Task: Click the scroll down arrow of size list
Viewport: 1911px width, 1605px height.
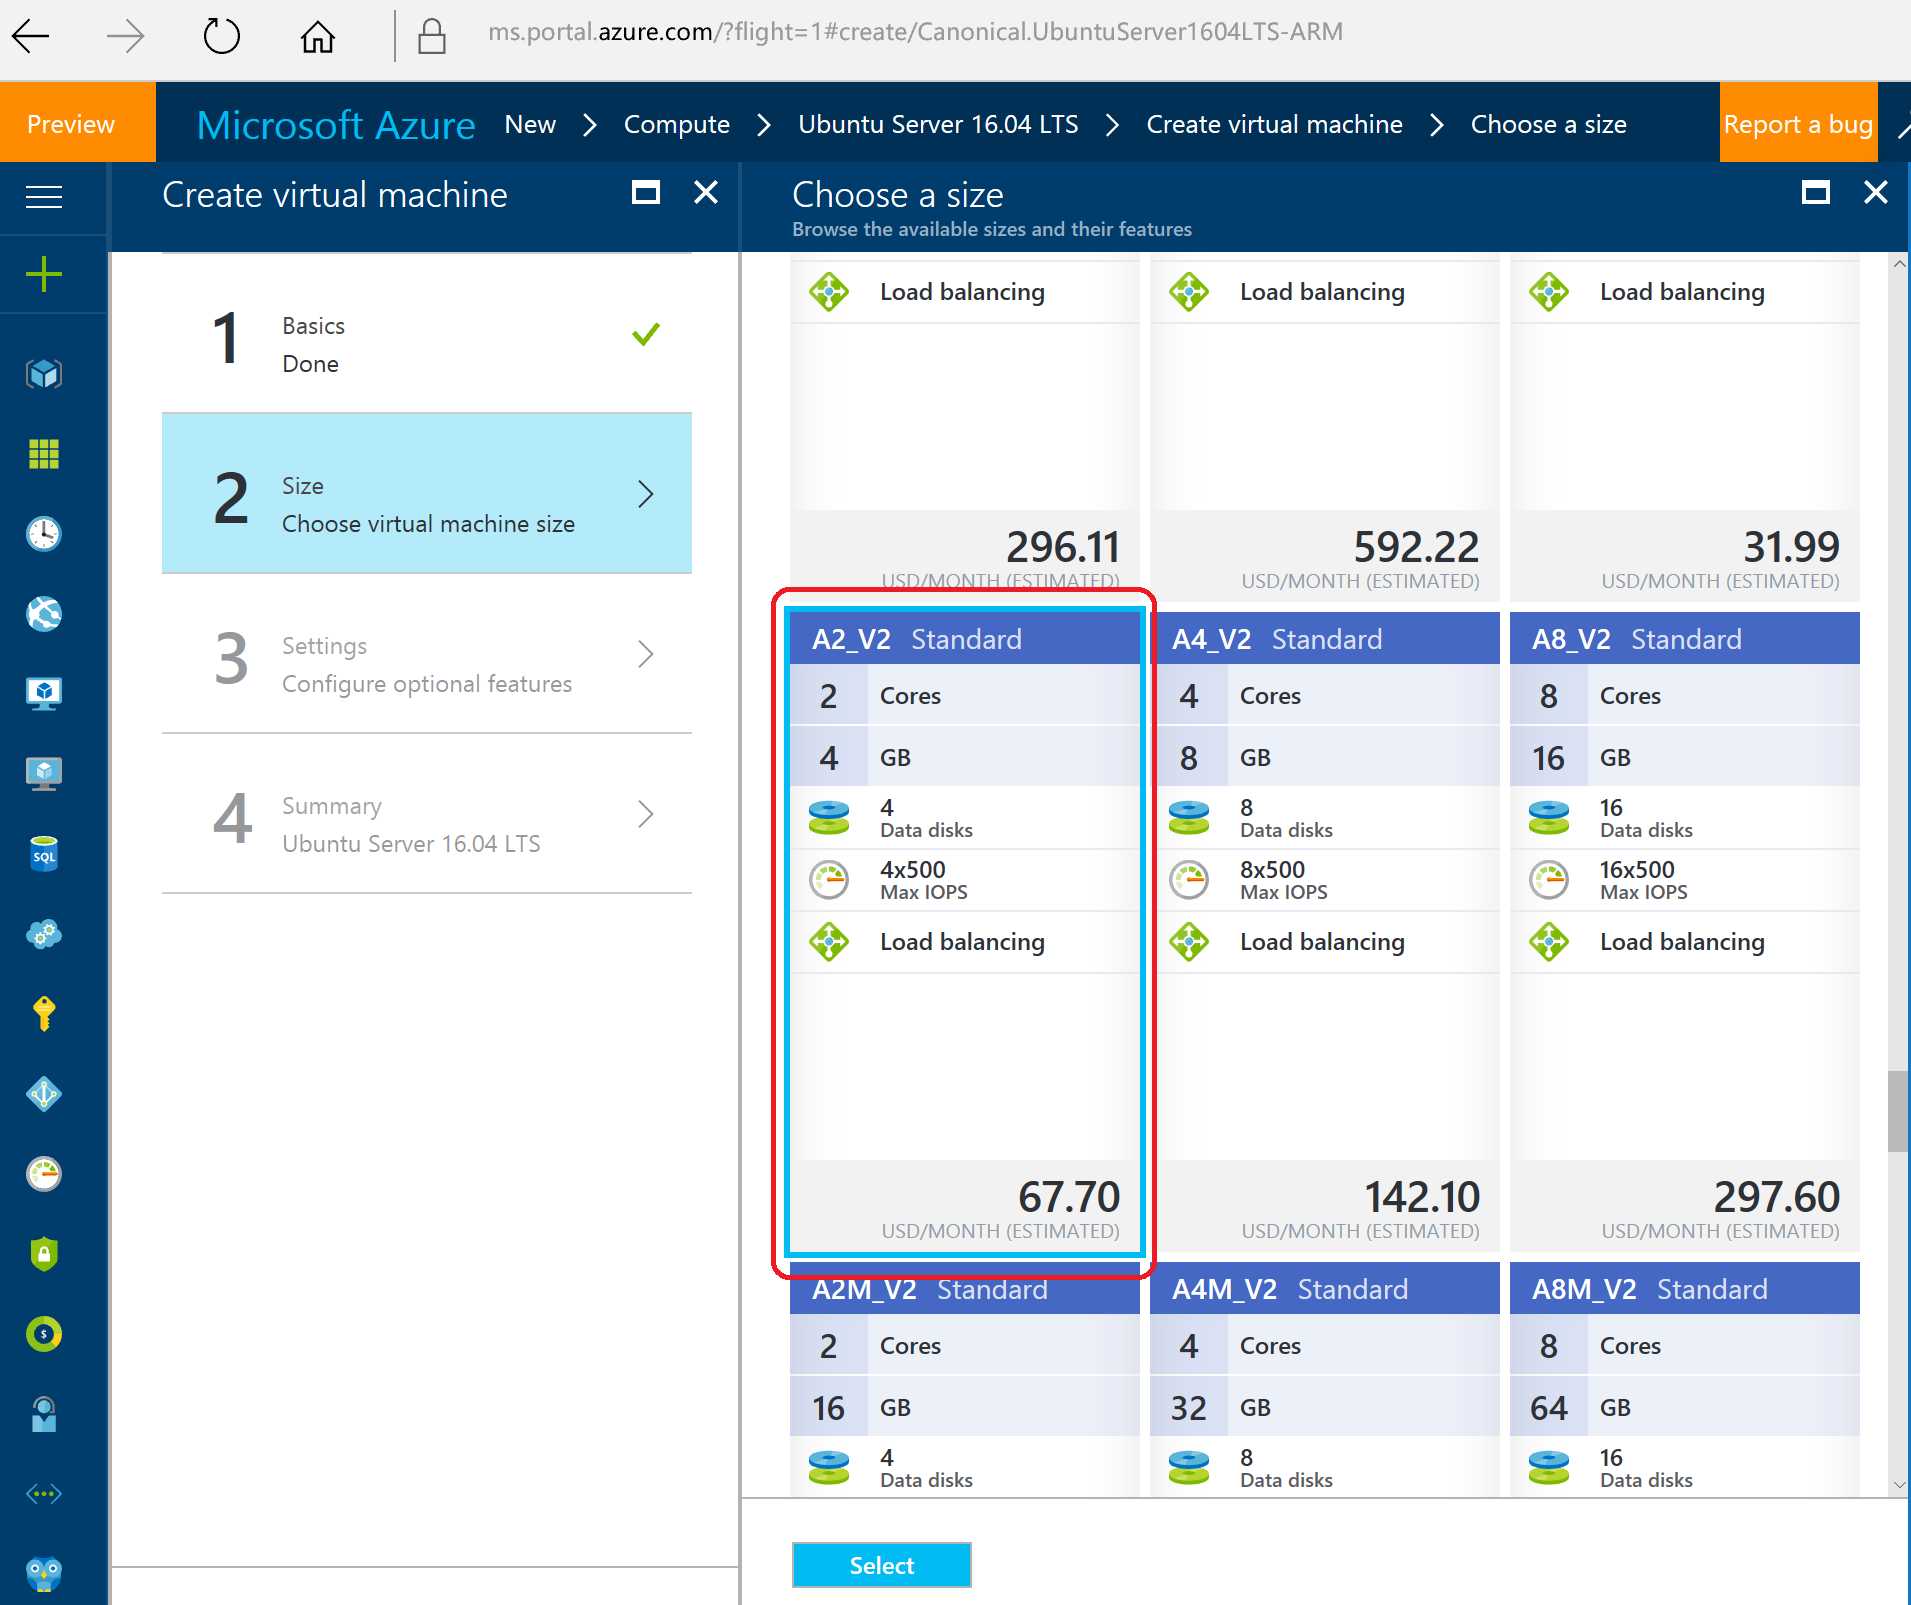Action: click(1899, 1486)
